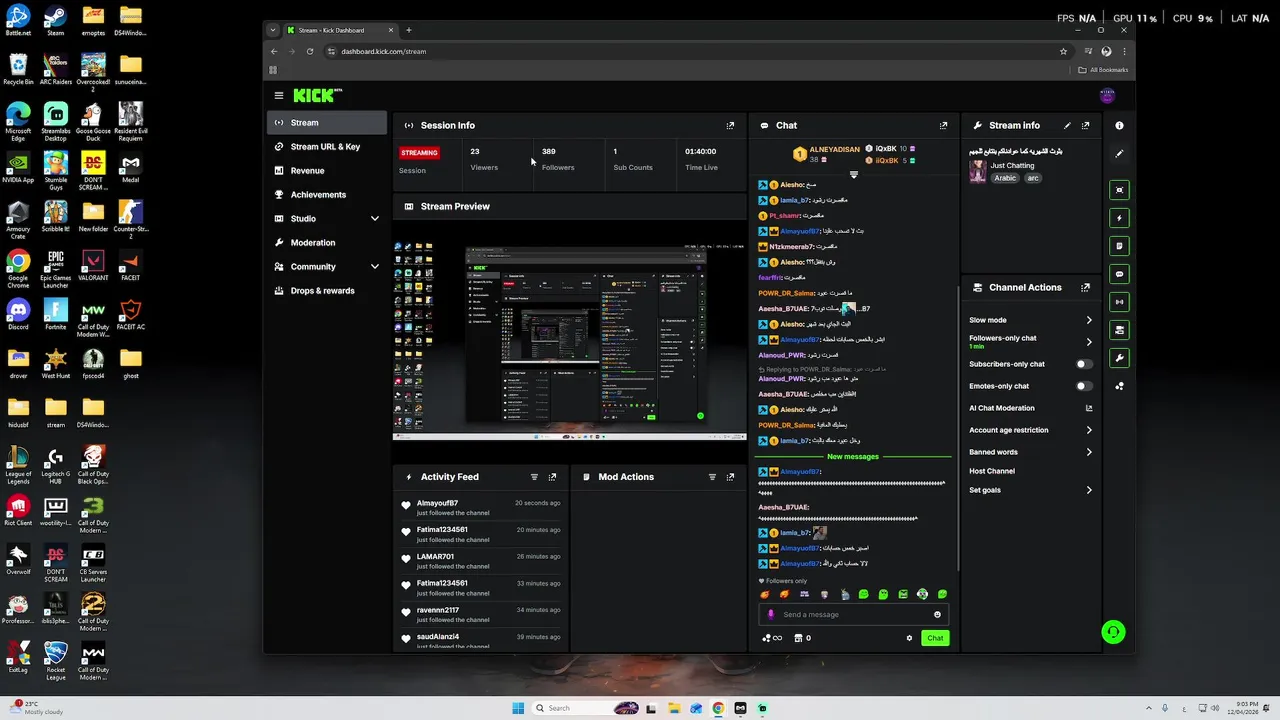The height and width of the screenshot is (720, 1280).
Task: Enable Emotes-only chat
Action: (1083, 386)
